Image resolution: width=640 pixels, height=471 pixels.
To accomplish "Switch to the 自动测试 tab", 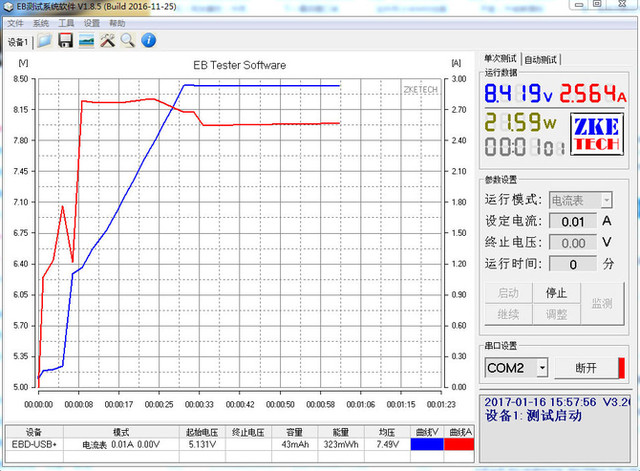I will [x=540, y=60].
